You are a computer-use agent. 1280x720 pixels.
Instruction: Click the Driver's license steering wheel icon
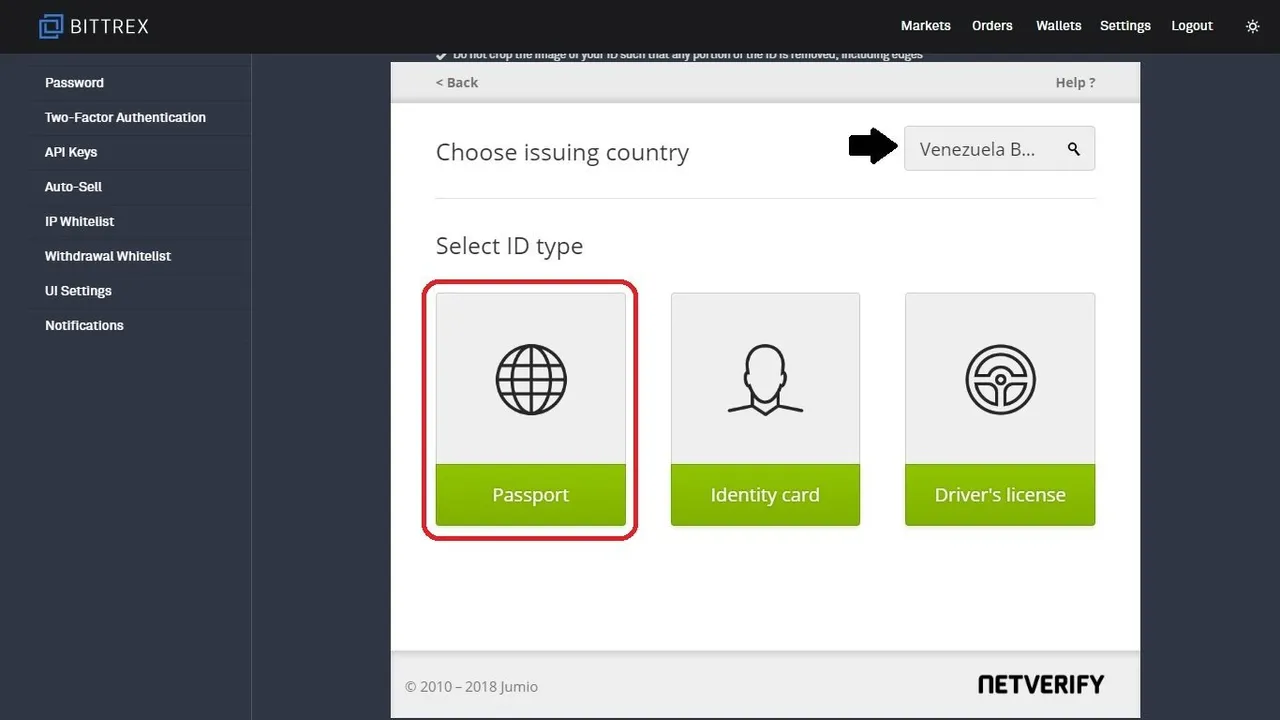click(x=1000, y=379)
